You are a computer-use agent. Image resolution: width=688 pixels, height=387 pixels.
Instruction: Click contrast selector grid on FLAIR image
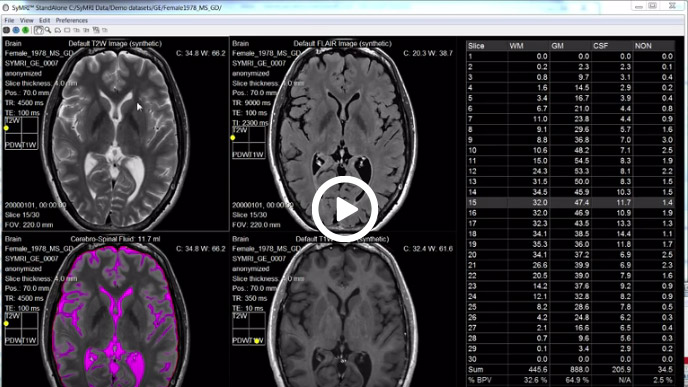point(248,143)
